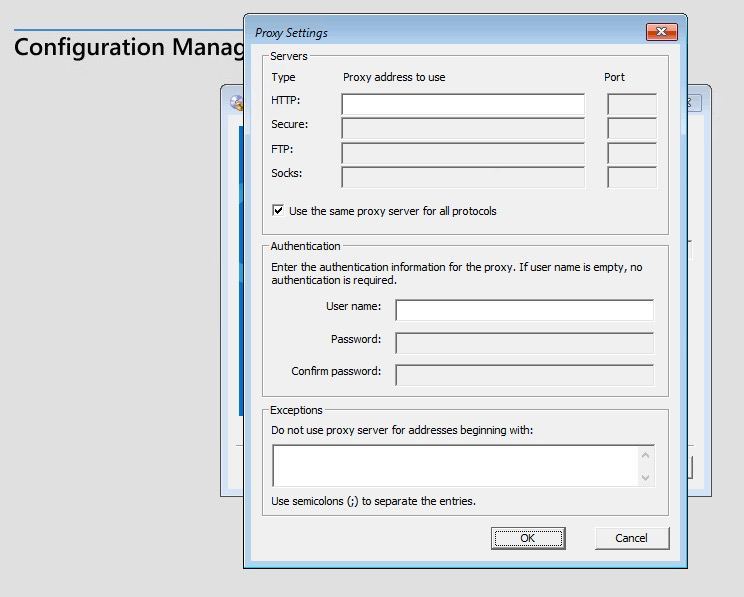Click the Socks proxy address field

[x=463, y=177]
